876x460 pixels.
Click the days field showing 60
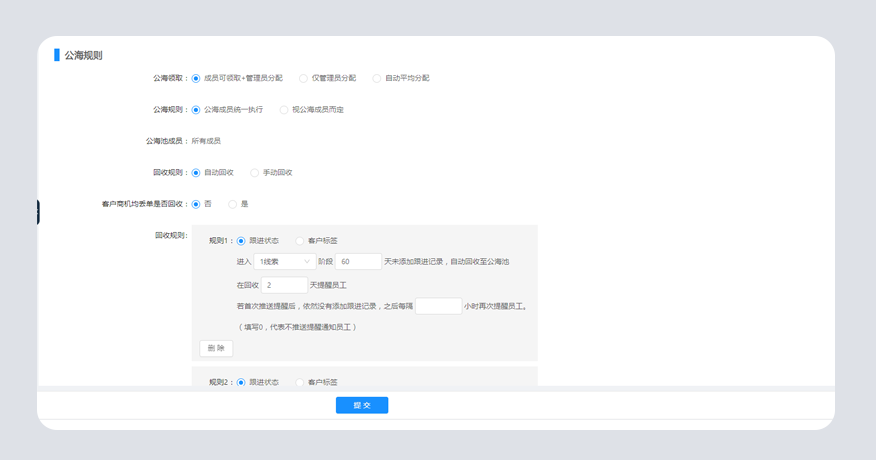click(358, 262)
